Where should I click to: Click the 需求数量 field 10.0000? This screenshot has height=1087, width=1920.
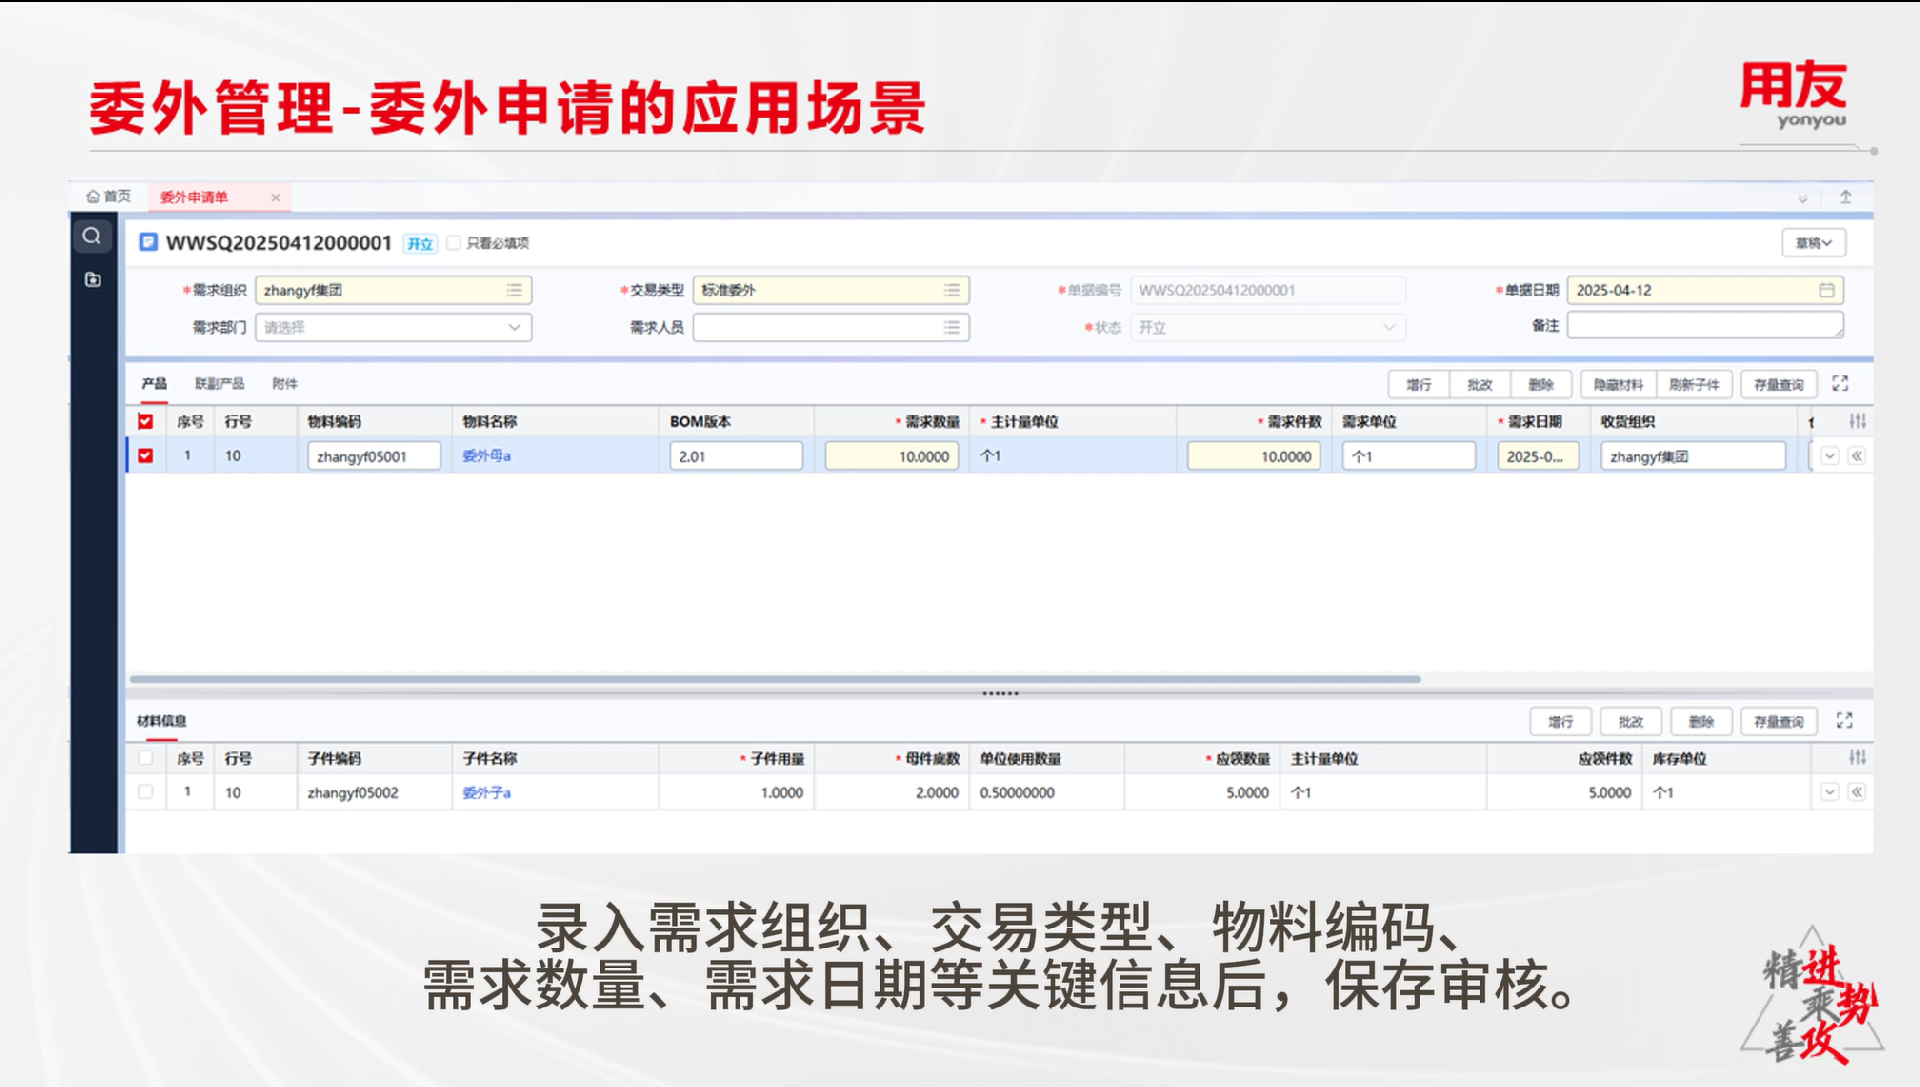click(892, 456)
